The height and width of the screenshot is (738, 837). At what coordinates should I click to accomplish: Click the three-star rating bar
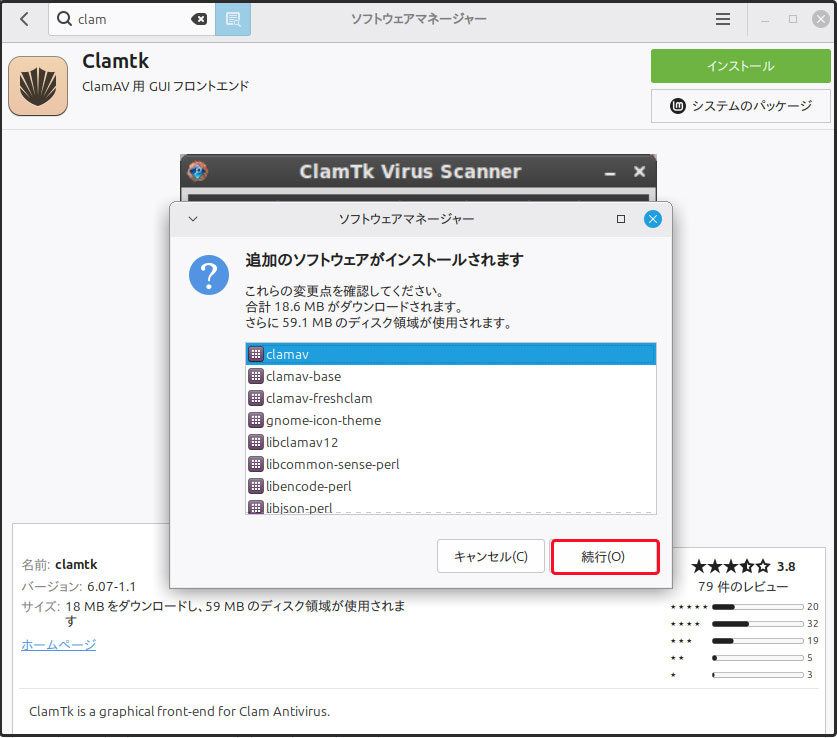pyautogui.click(x=757, y=641)
